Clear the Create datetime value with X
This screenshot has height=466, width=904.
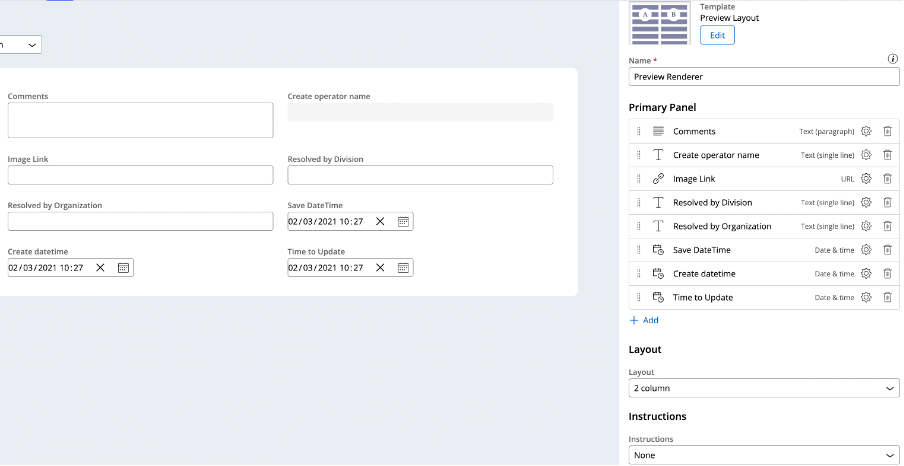(x=100, y=268)
